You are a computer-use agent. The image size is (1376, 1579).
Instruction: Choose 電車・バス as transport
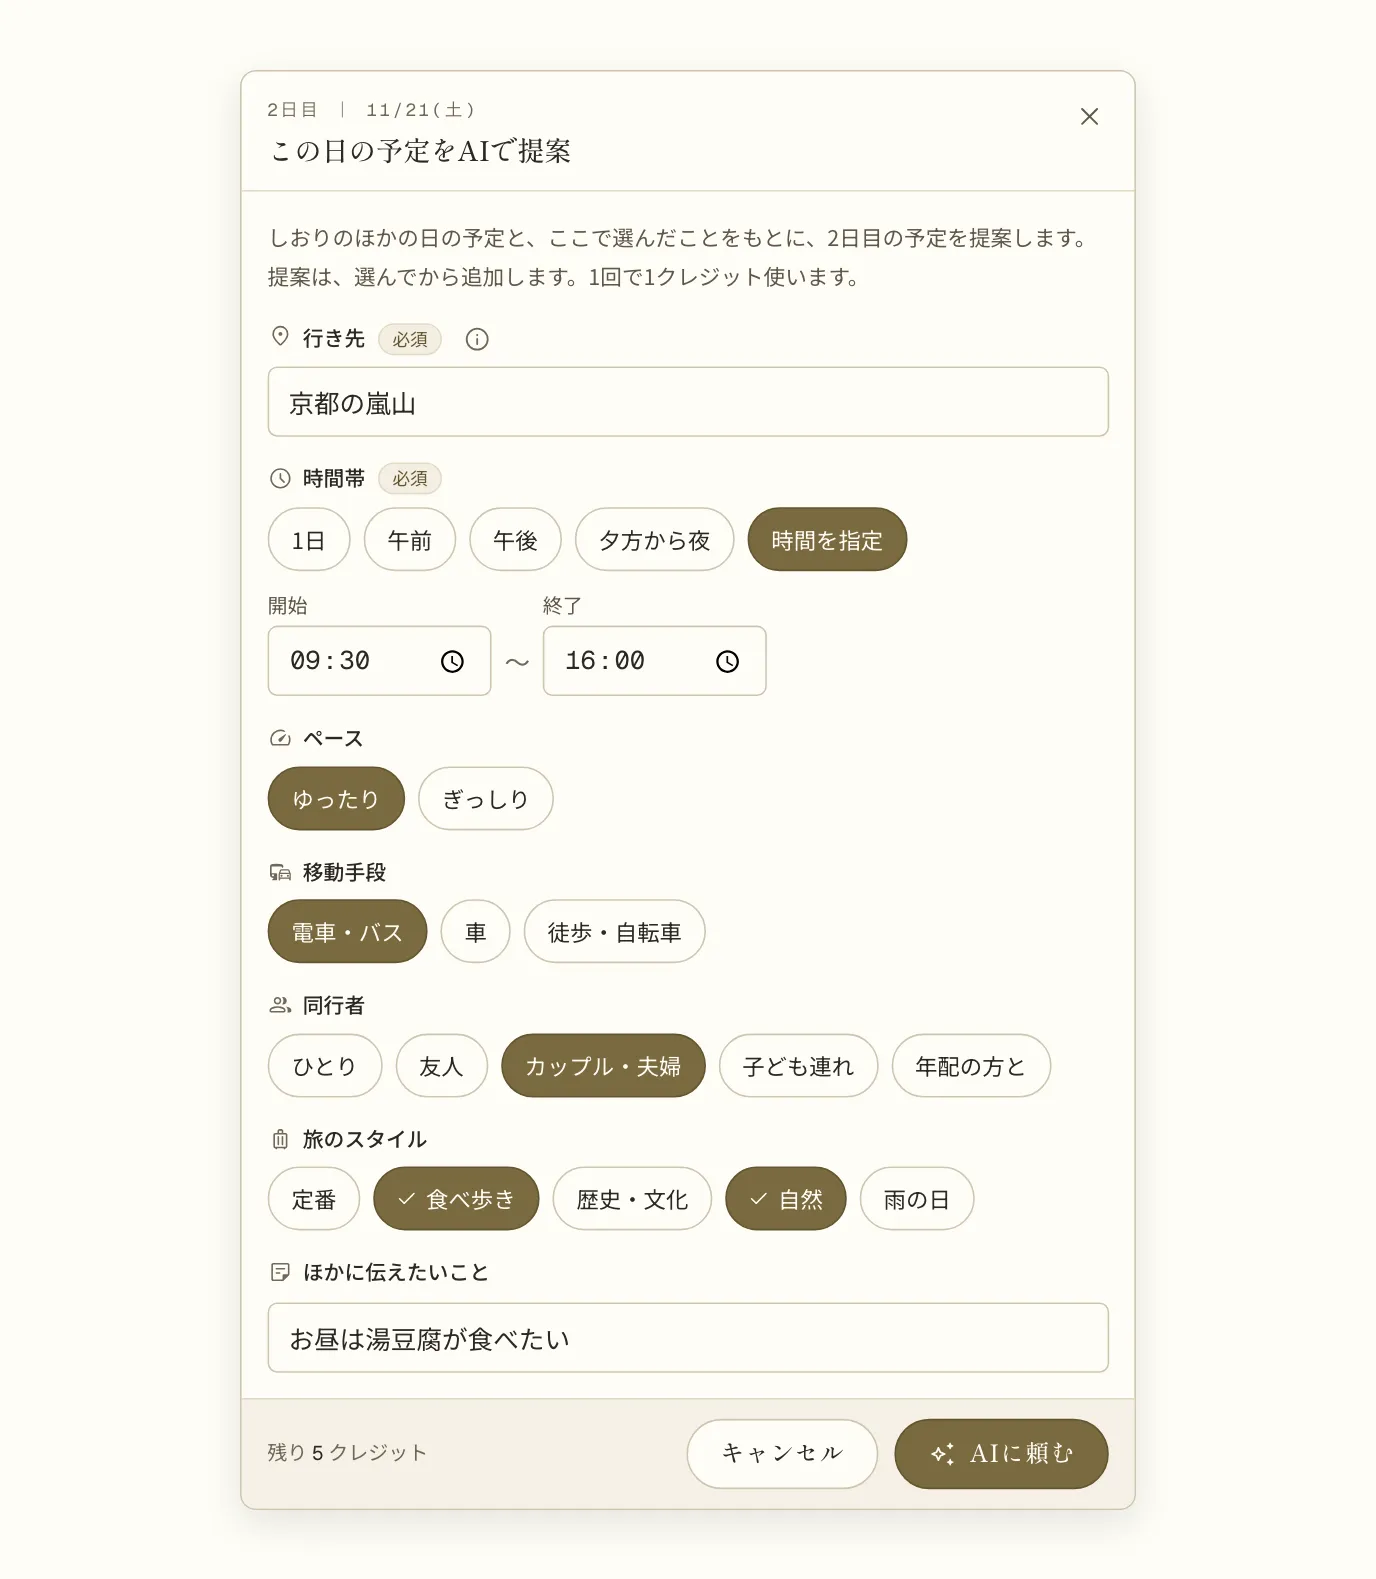(x=347, y=932)
